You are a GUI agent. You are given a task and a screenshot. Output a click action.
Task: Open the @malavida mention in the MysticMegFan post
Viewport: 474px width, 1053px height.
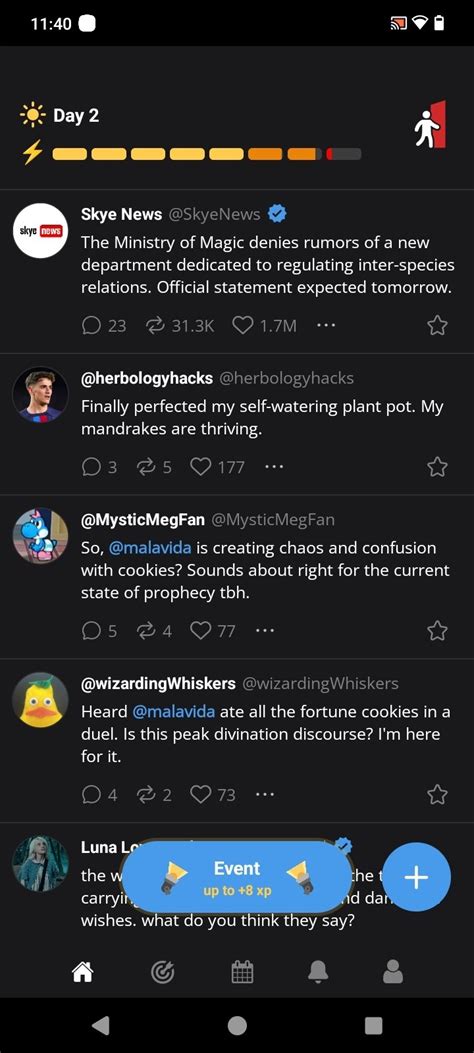[150, 548]
